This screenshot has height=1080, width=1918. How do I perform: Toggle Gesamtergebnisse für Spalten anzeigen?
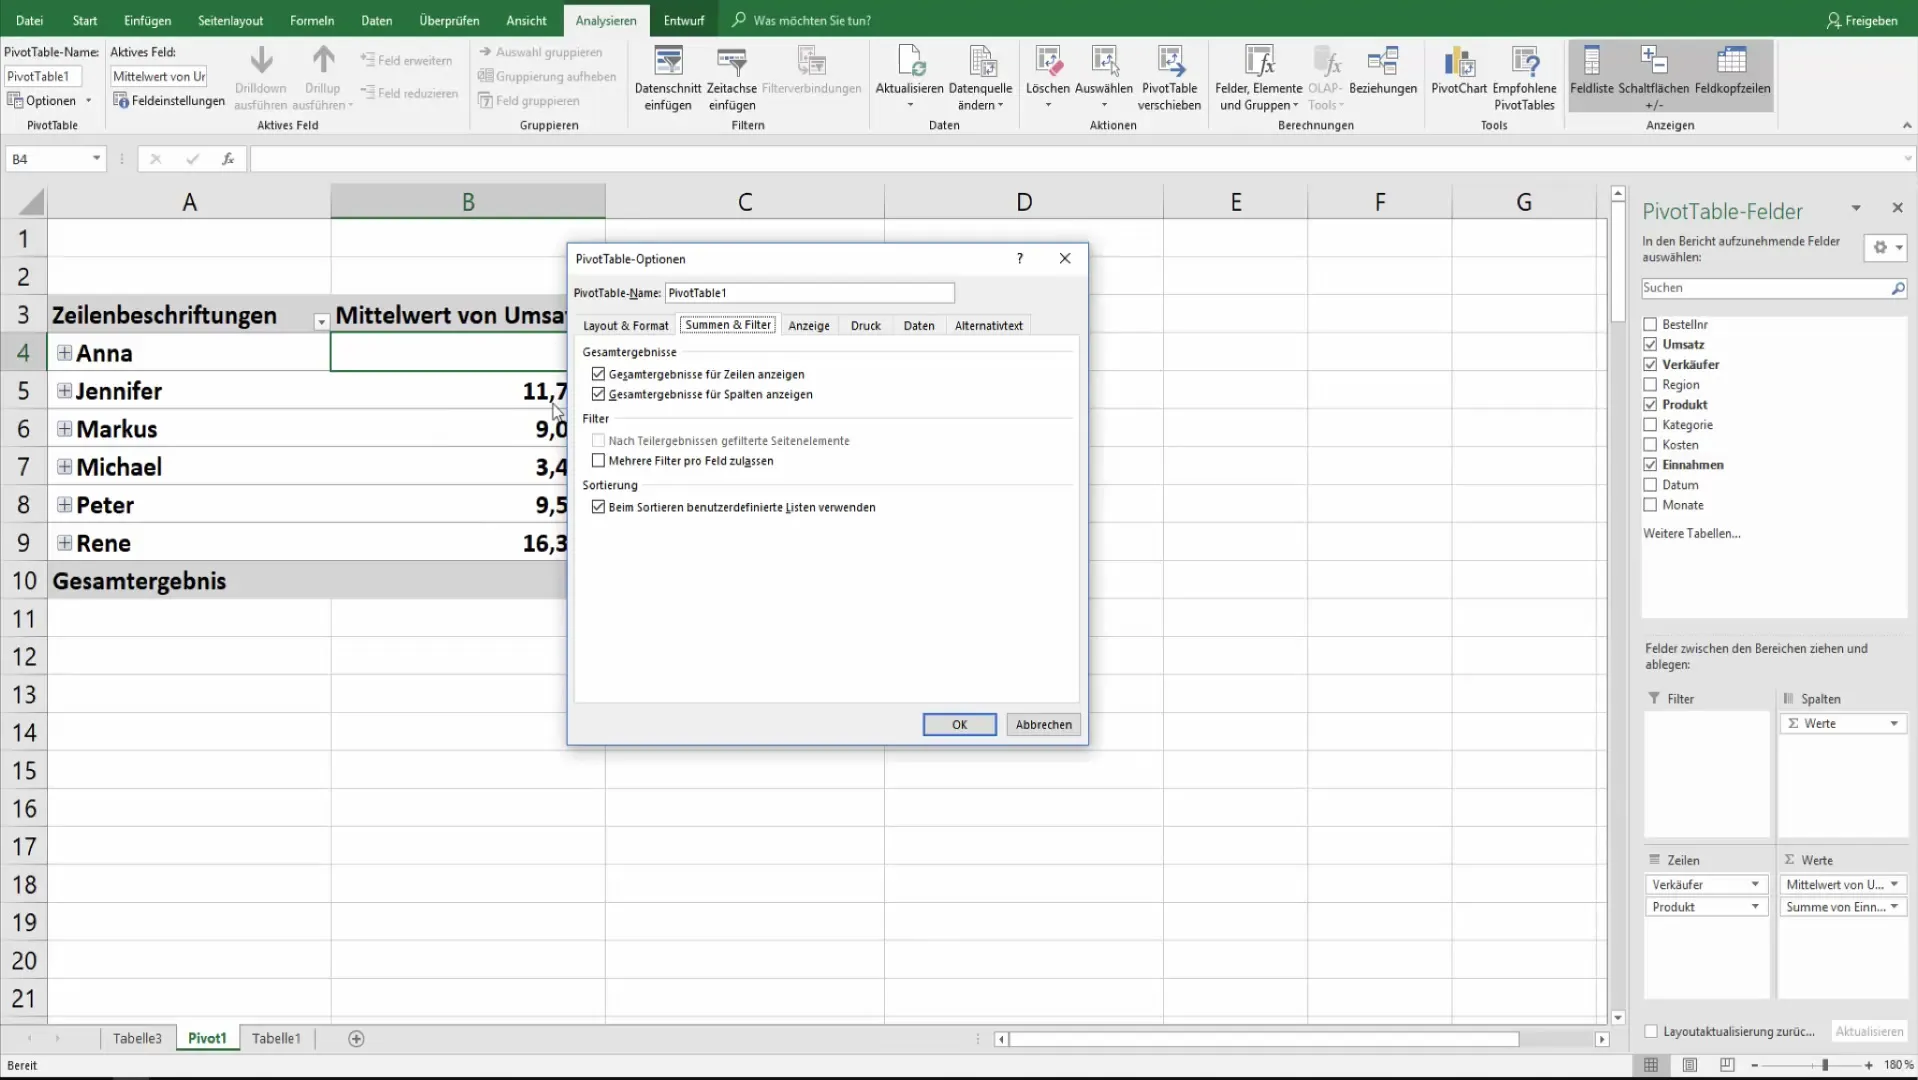click(x=599, y=394)
